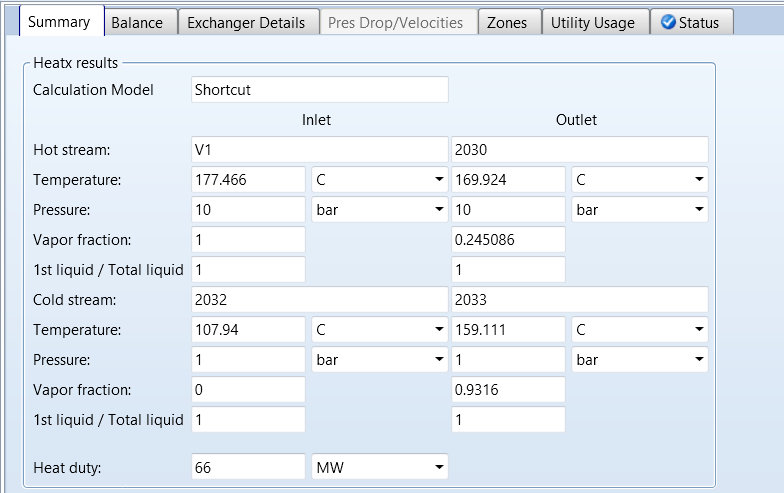Go to the Summary tab
The width and height of the screenshot is (784, 493).
click(x=59, y=22)
